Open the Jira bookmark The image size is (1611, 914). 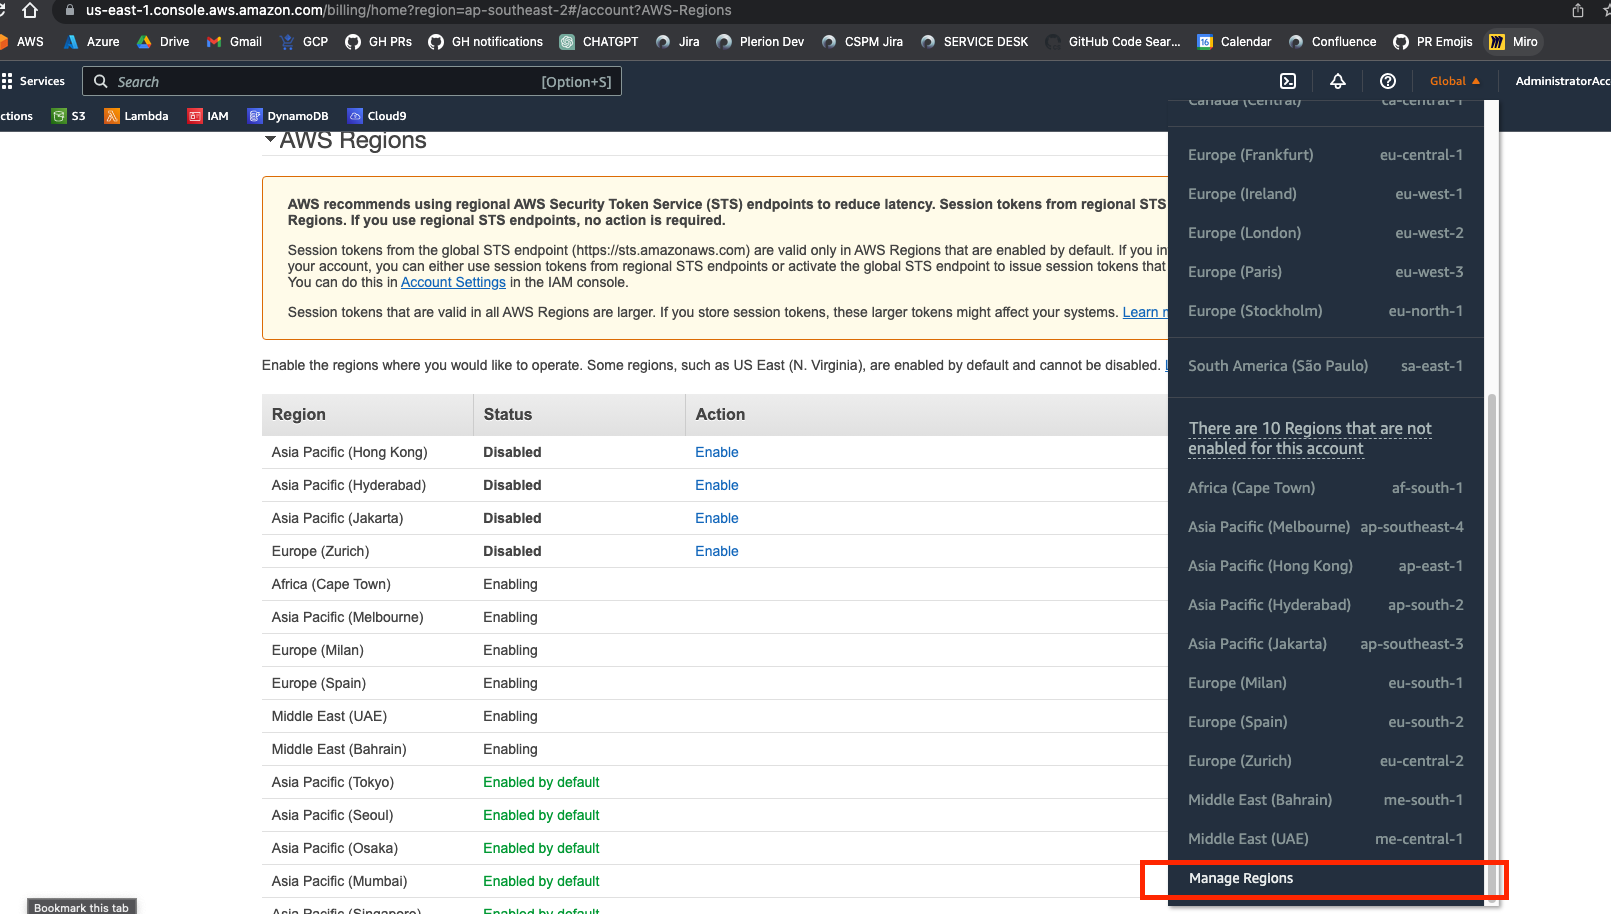point(677,42)
